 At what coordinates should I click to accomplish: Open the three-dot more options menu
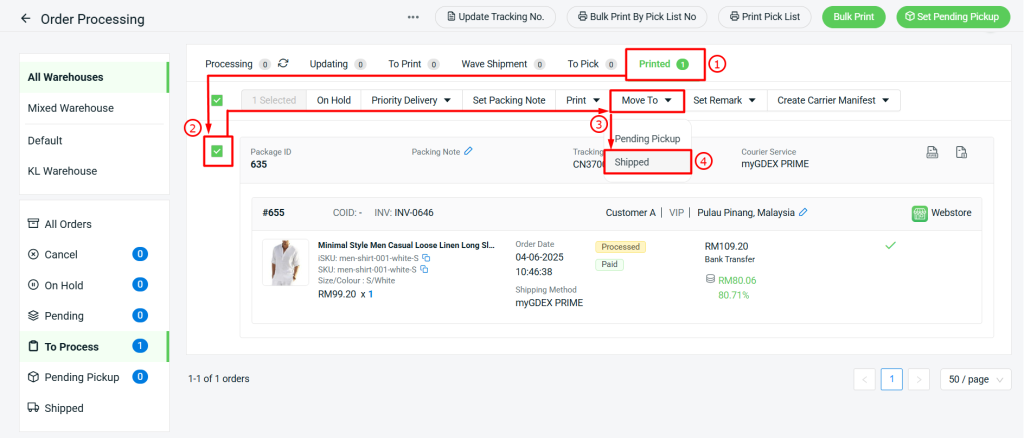[x=413, y=18]
